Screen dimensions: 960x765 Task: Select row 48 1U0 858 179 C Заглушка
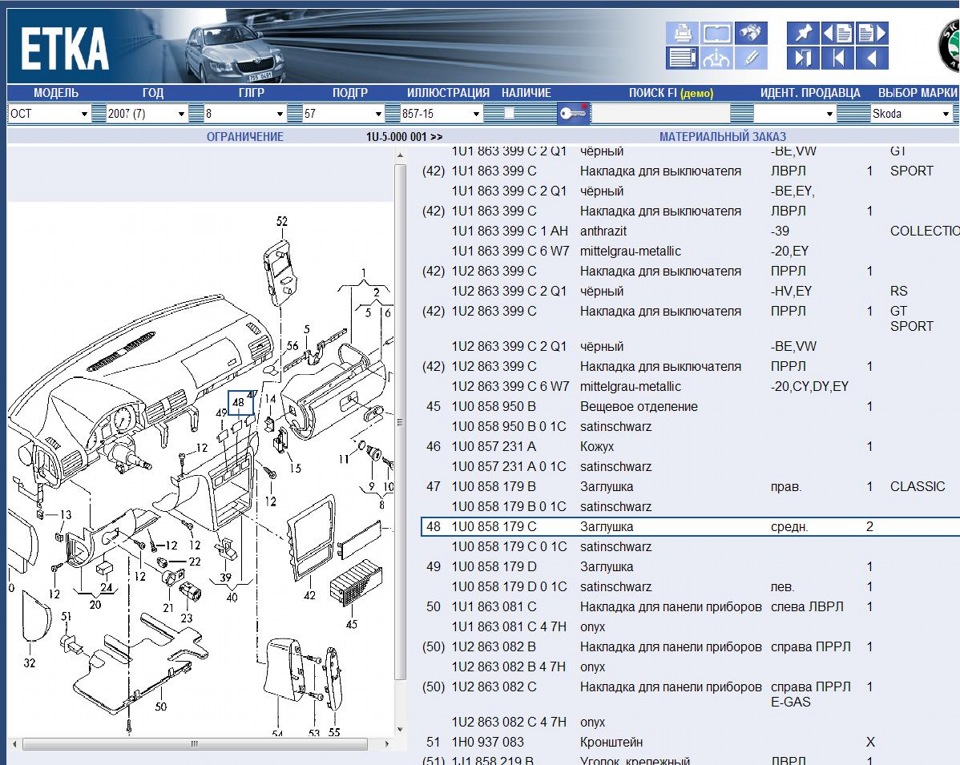pos(690,526)
